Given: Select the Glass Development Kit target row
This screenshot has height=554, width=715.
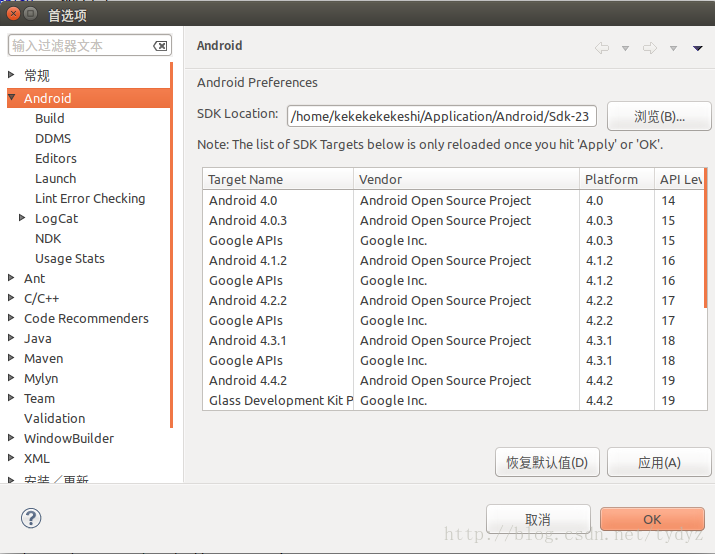Looking at the screenshot, I should coord(454,400).
